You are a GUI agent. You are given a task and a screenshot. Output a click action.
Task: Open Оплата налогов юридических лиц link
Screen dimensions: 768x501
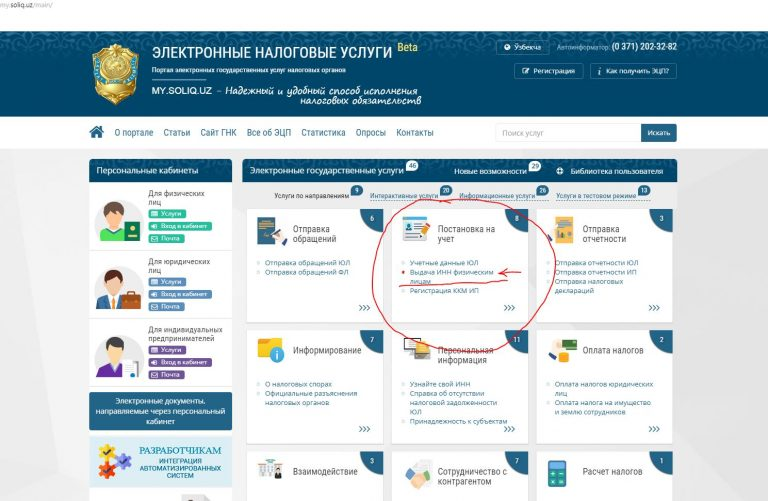pos(603,388)
